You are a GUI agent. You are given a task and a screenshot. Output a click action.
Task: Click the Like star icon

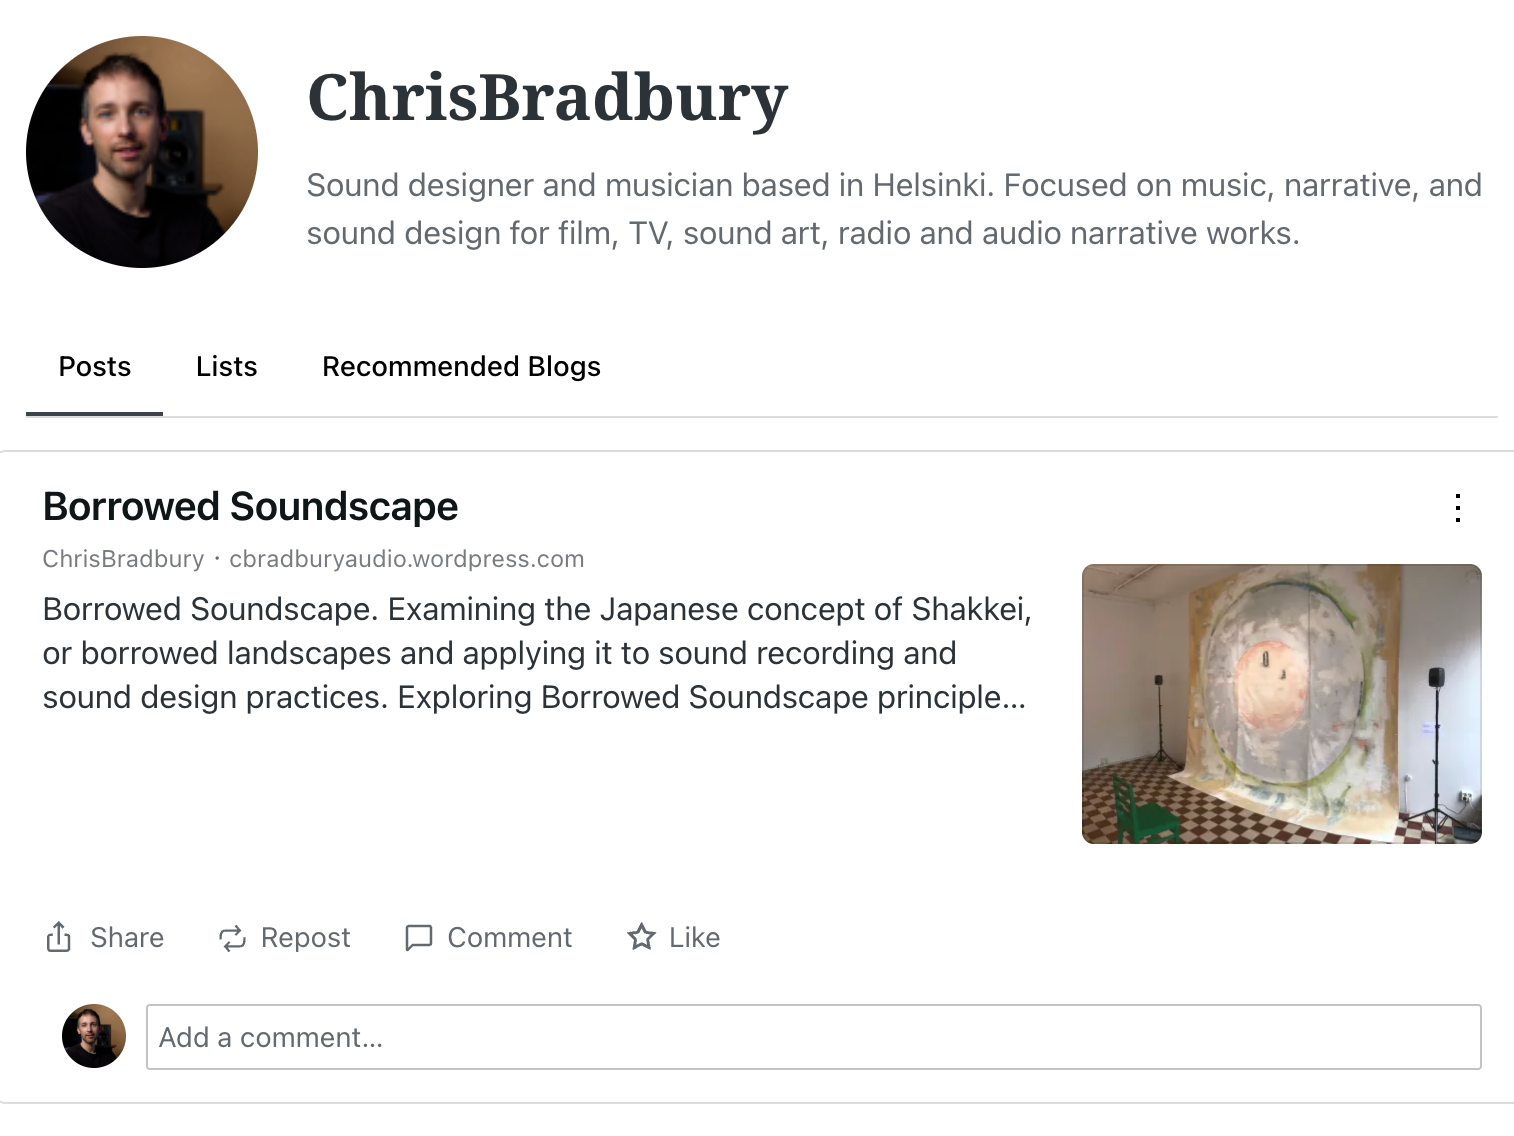(x=641, y=937)
